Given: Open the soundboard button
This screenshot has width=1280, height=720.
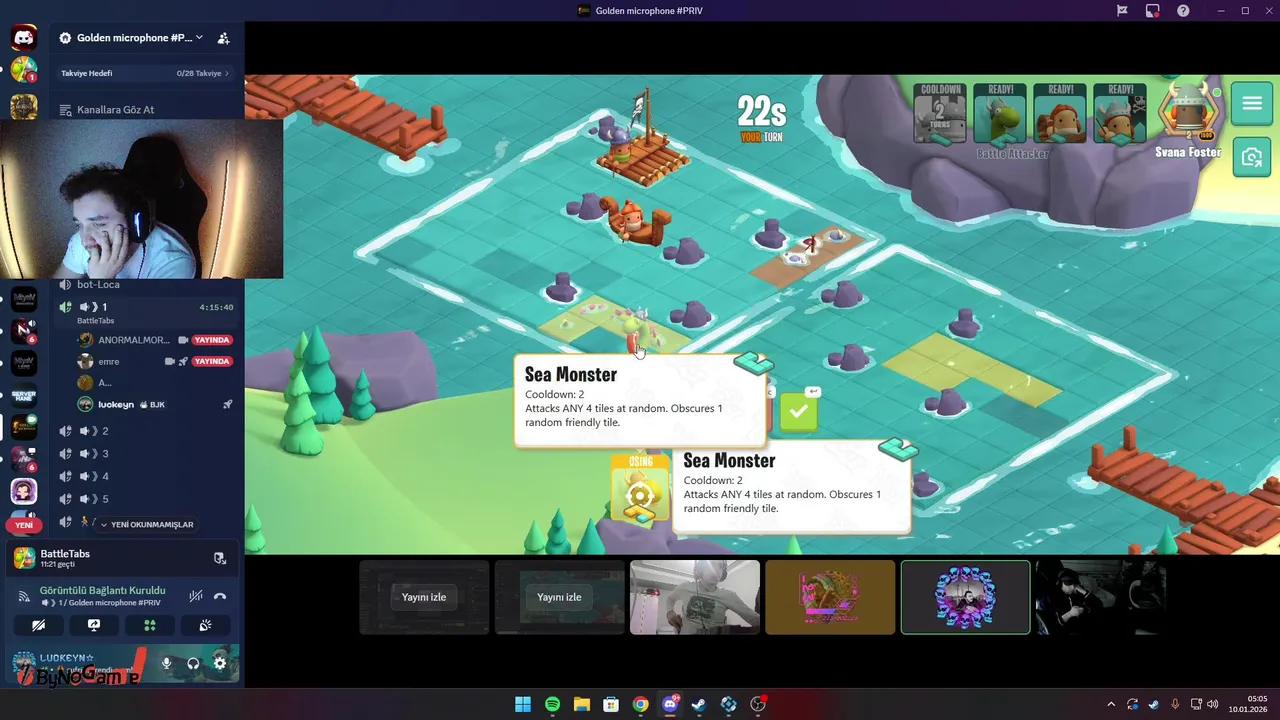Looking at the screenshot, I should coord(206,625).
